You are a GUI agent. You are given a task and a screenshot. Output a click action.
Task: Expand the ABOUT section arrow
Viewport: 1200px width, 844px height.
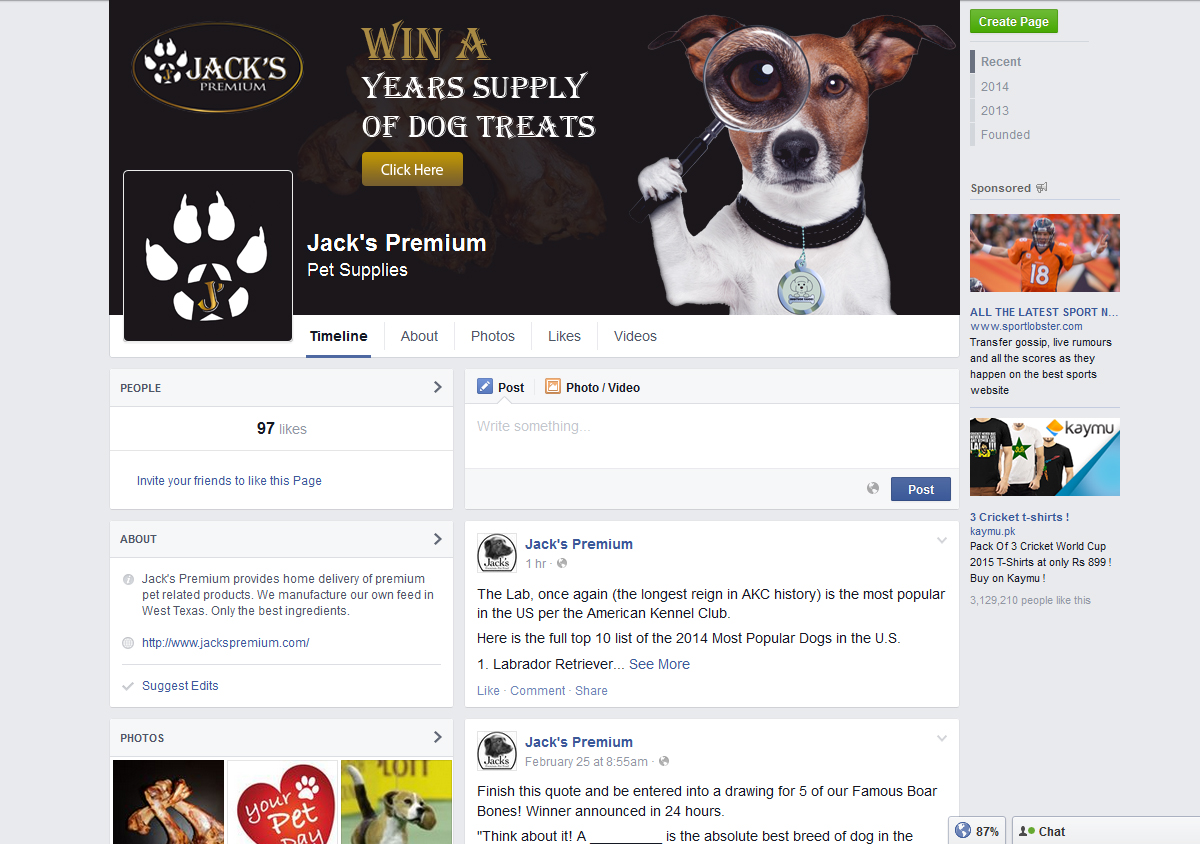click(437, 538)
